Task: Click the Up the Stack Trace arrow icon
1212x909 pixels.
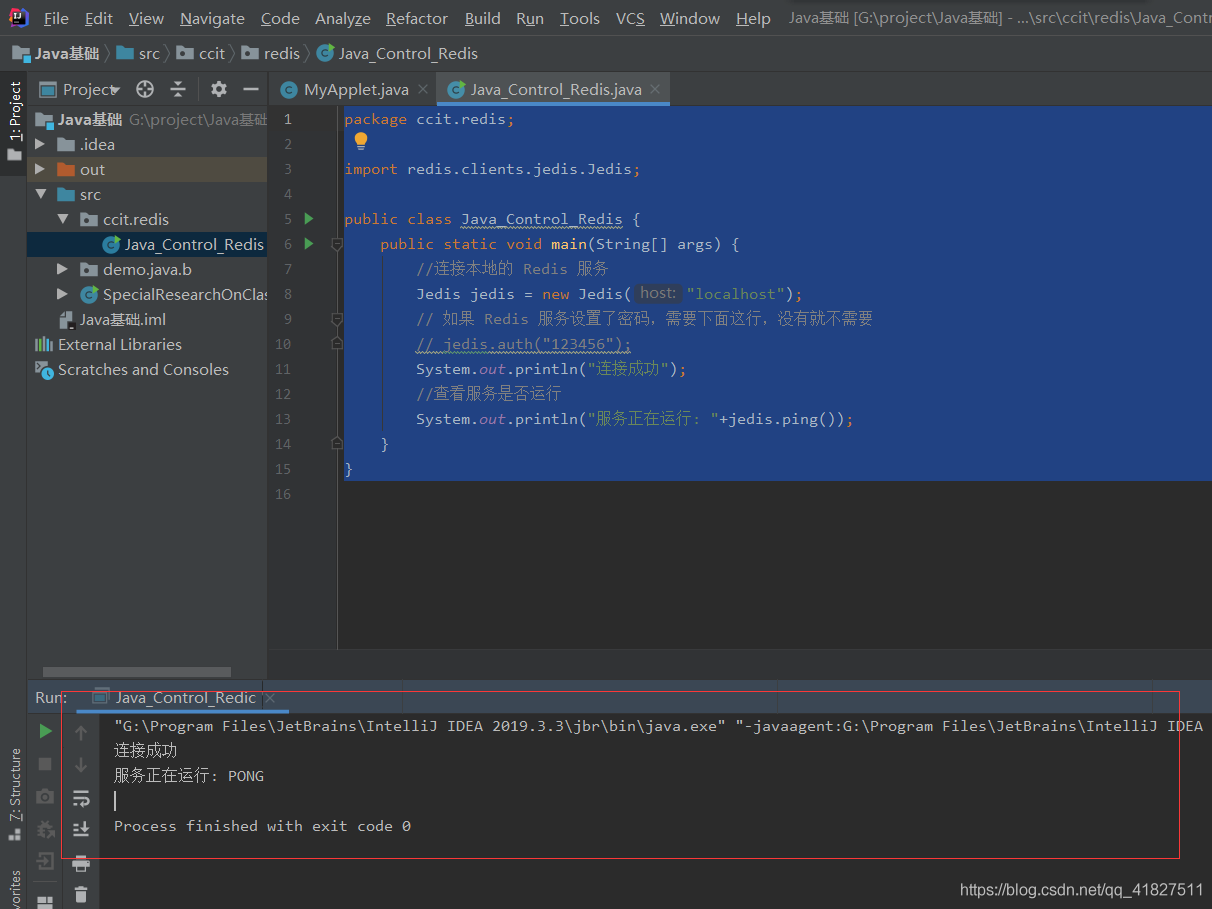Action: click(x=81, y=730)
